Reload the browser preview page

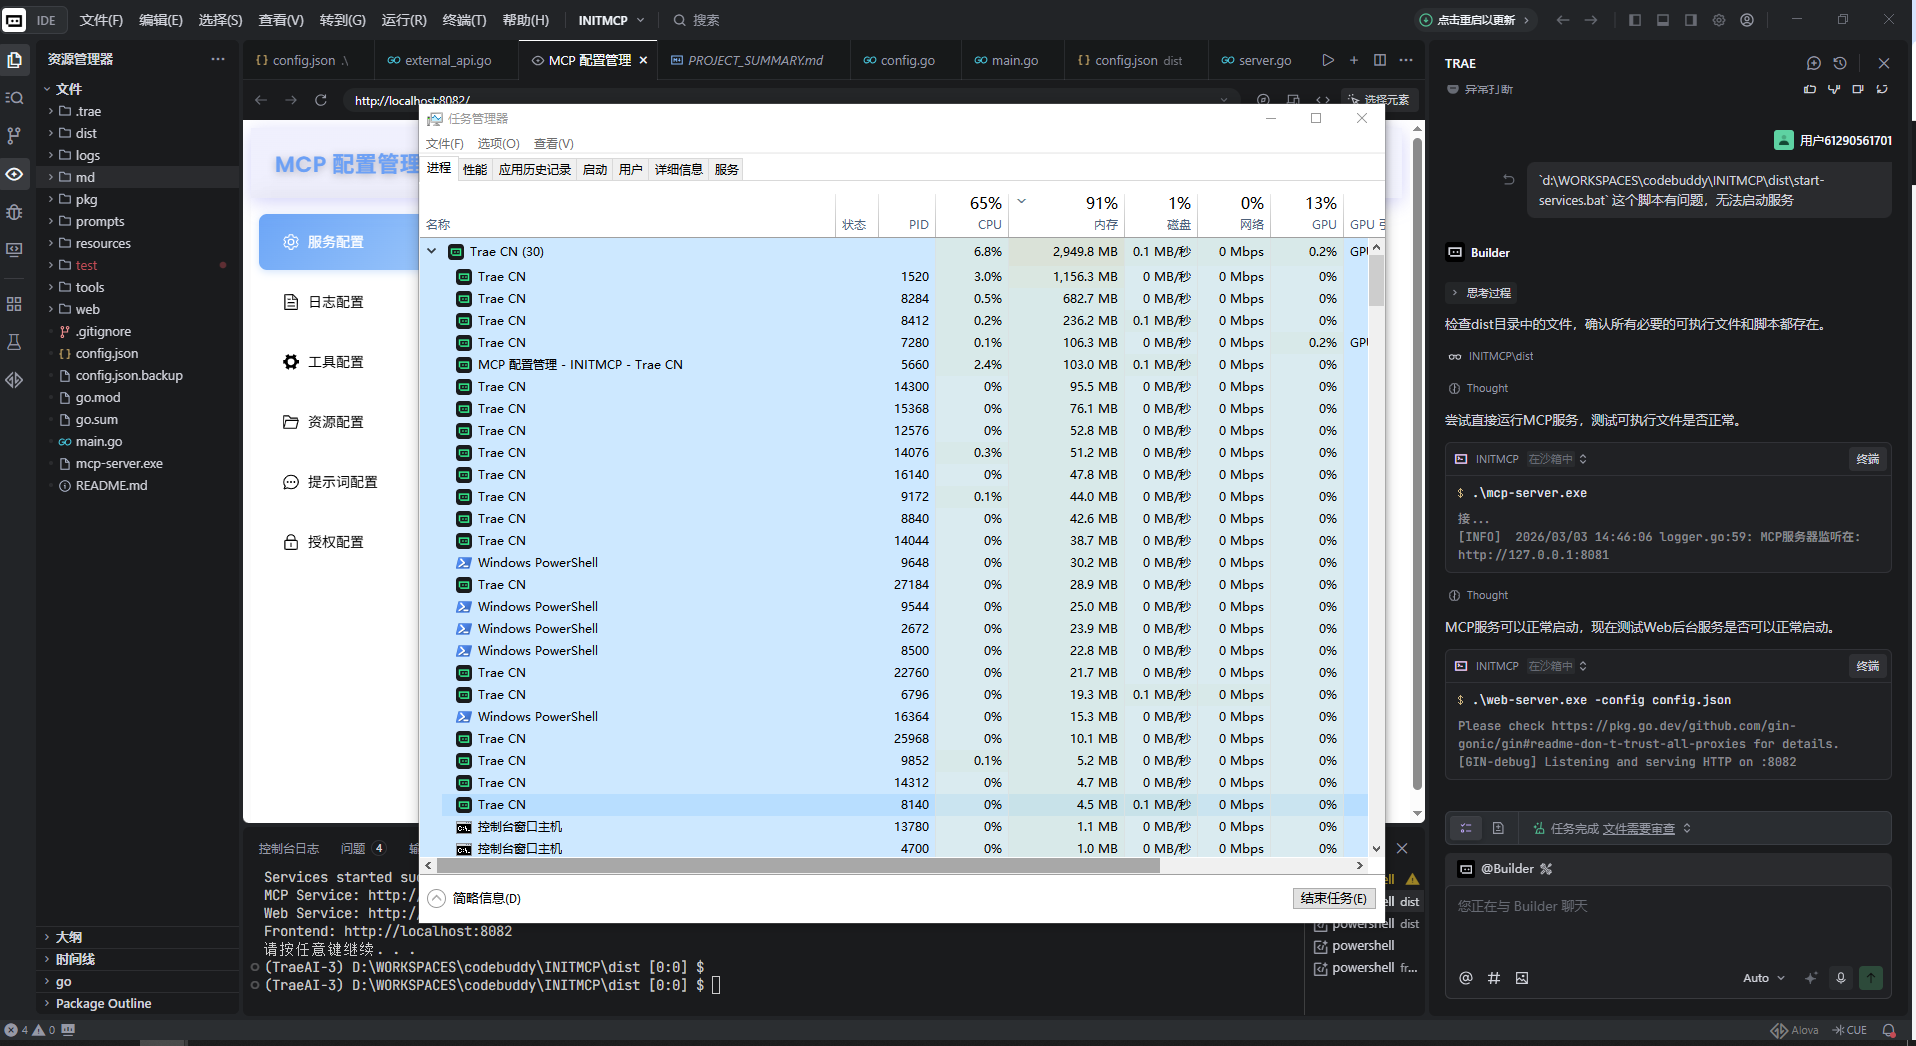tap(321, 100)
